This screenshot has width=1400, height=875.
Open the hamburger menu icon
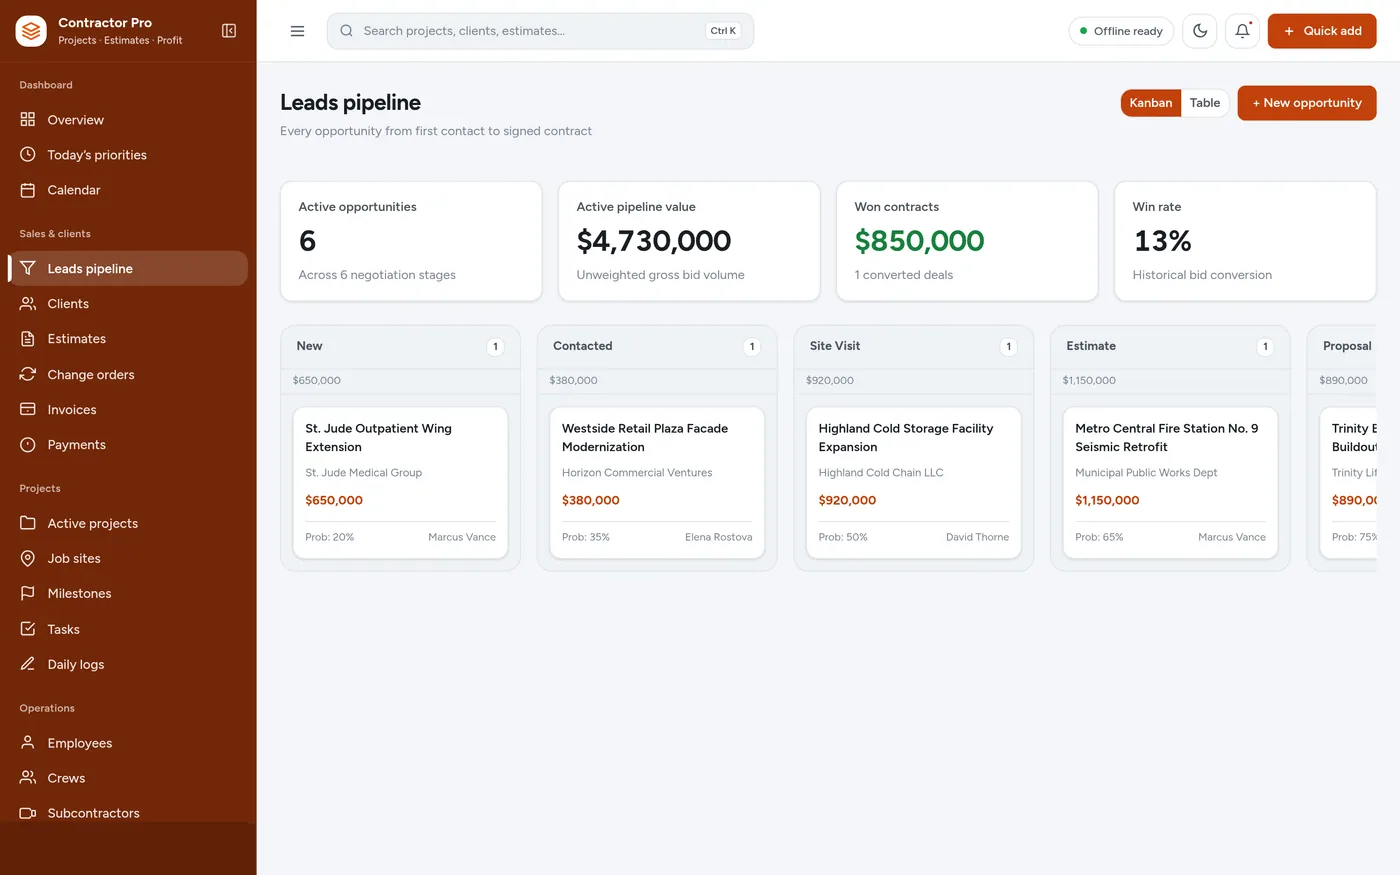pos(297,31)
